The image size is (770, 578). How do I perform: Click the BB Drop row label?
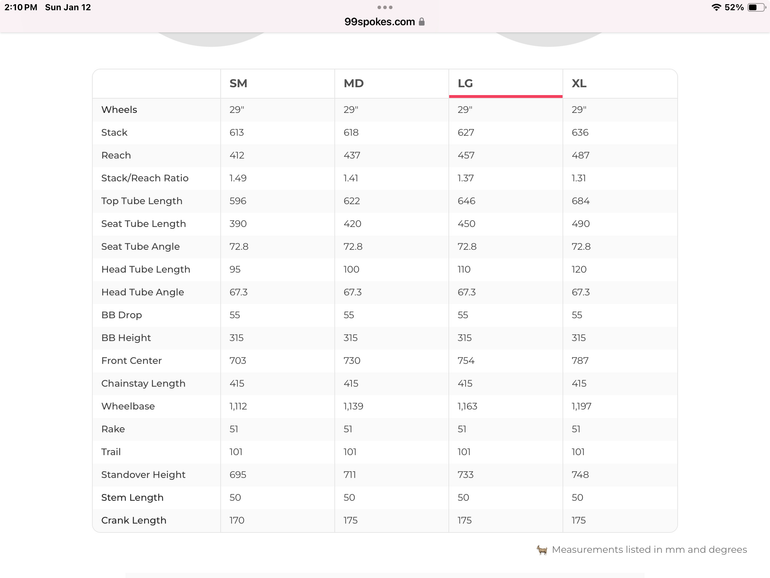tap(121, 315)
